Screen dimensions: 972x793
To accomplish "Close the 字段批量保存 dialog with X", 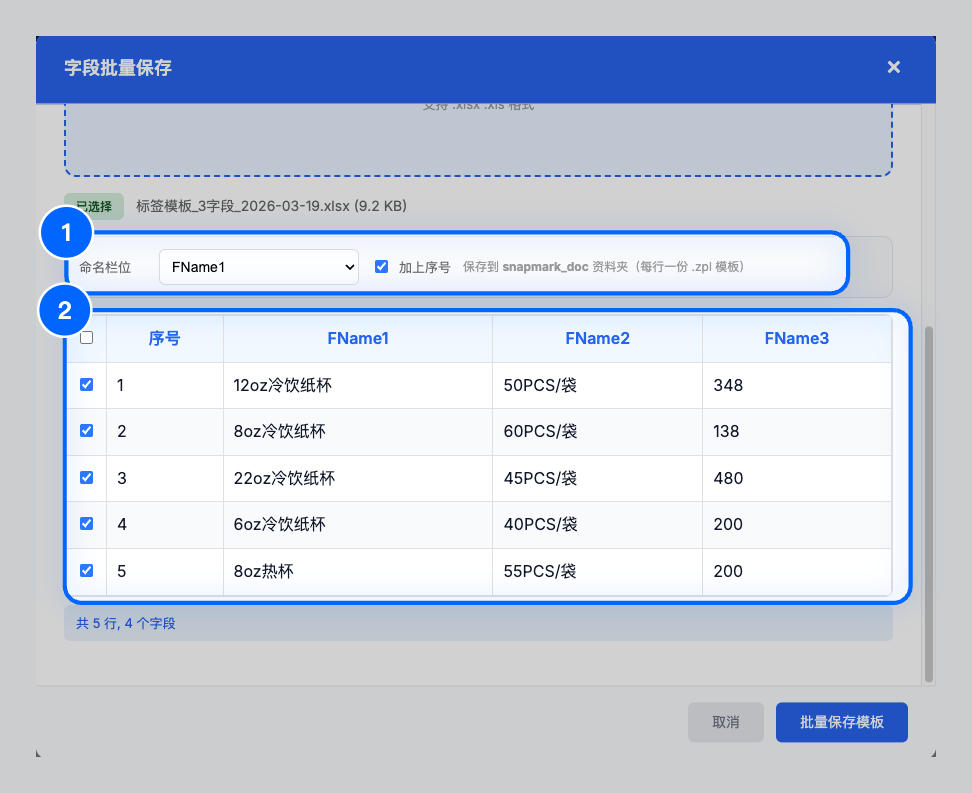I will [x=893, y=67].
